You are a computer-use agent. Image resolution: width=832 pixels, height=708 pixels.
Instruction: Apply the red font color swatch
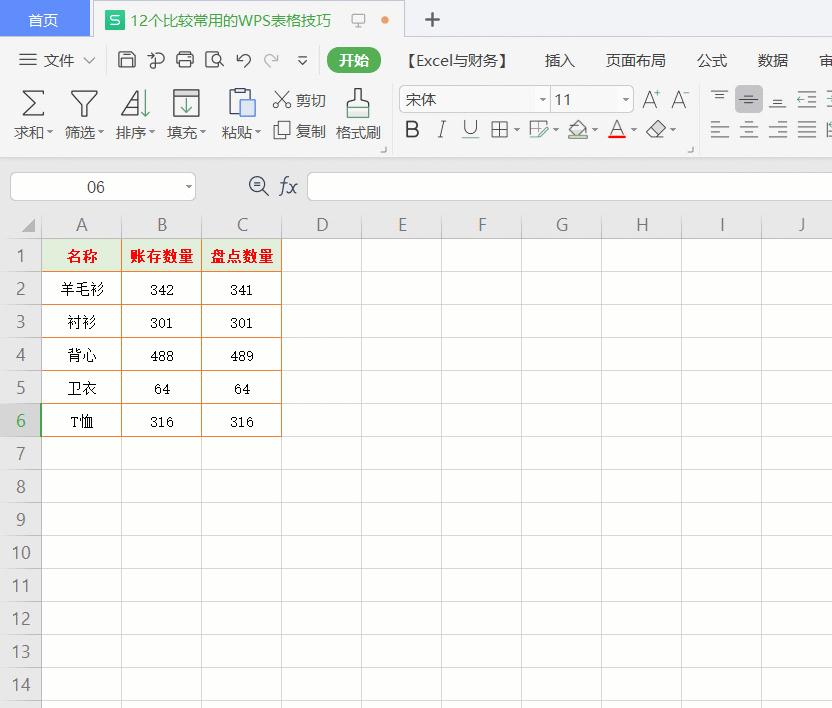[616, 130]
